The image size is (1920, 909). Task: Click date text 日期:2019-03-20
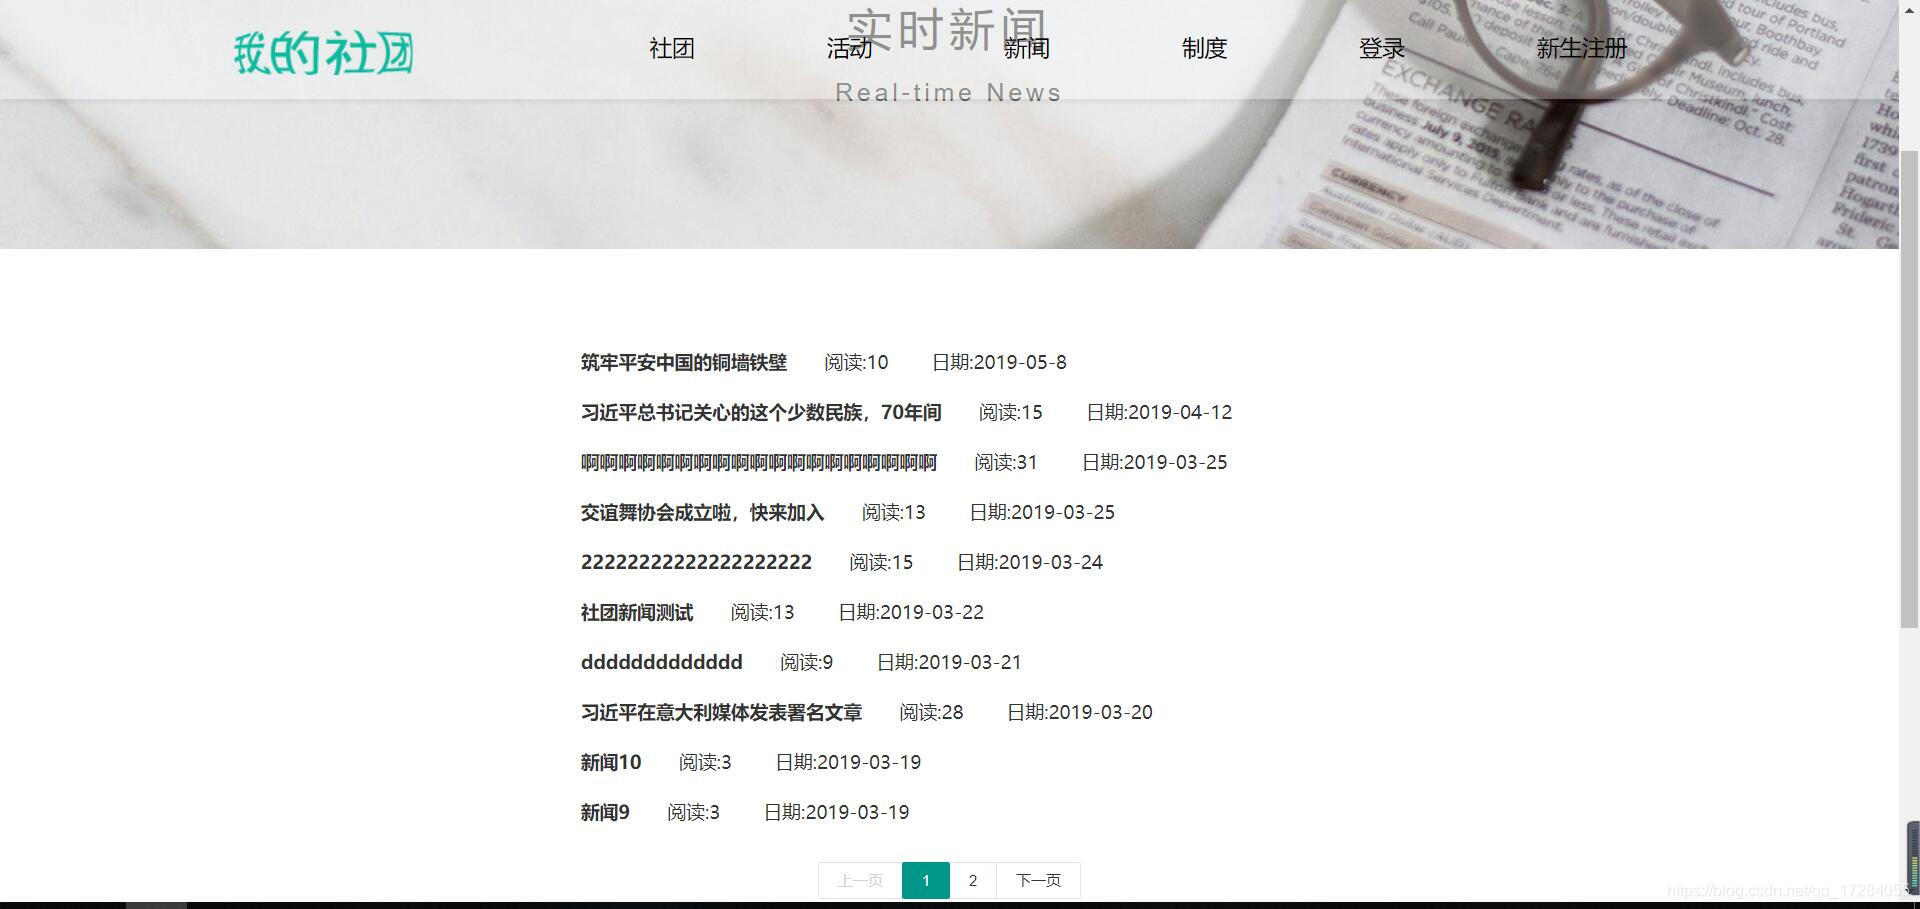click(1080, 712)
